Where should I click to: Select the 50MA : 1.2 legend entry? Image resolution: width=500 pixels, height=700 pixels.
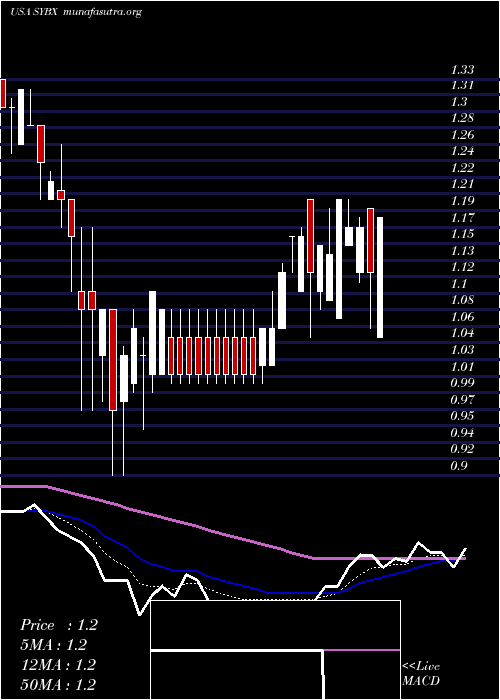58,684
